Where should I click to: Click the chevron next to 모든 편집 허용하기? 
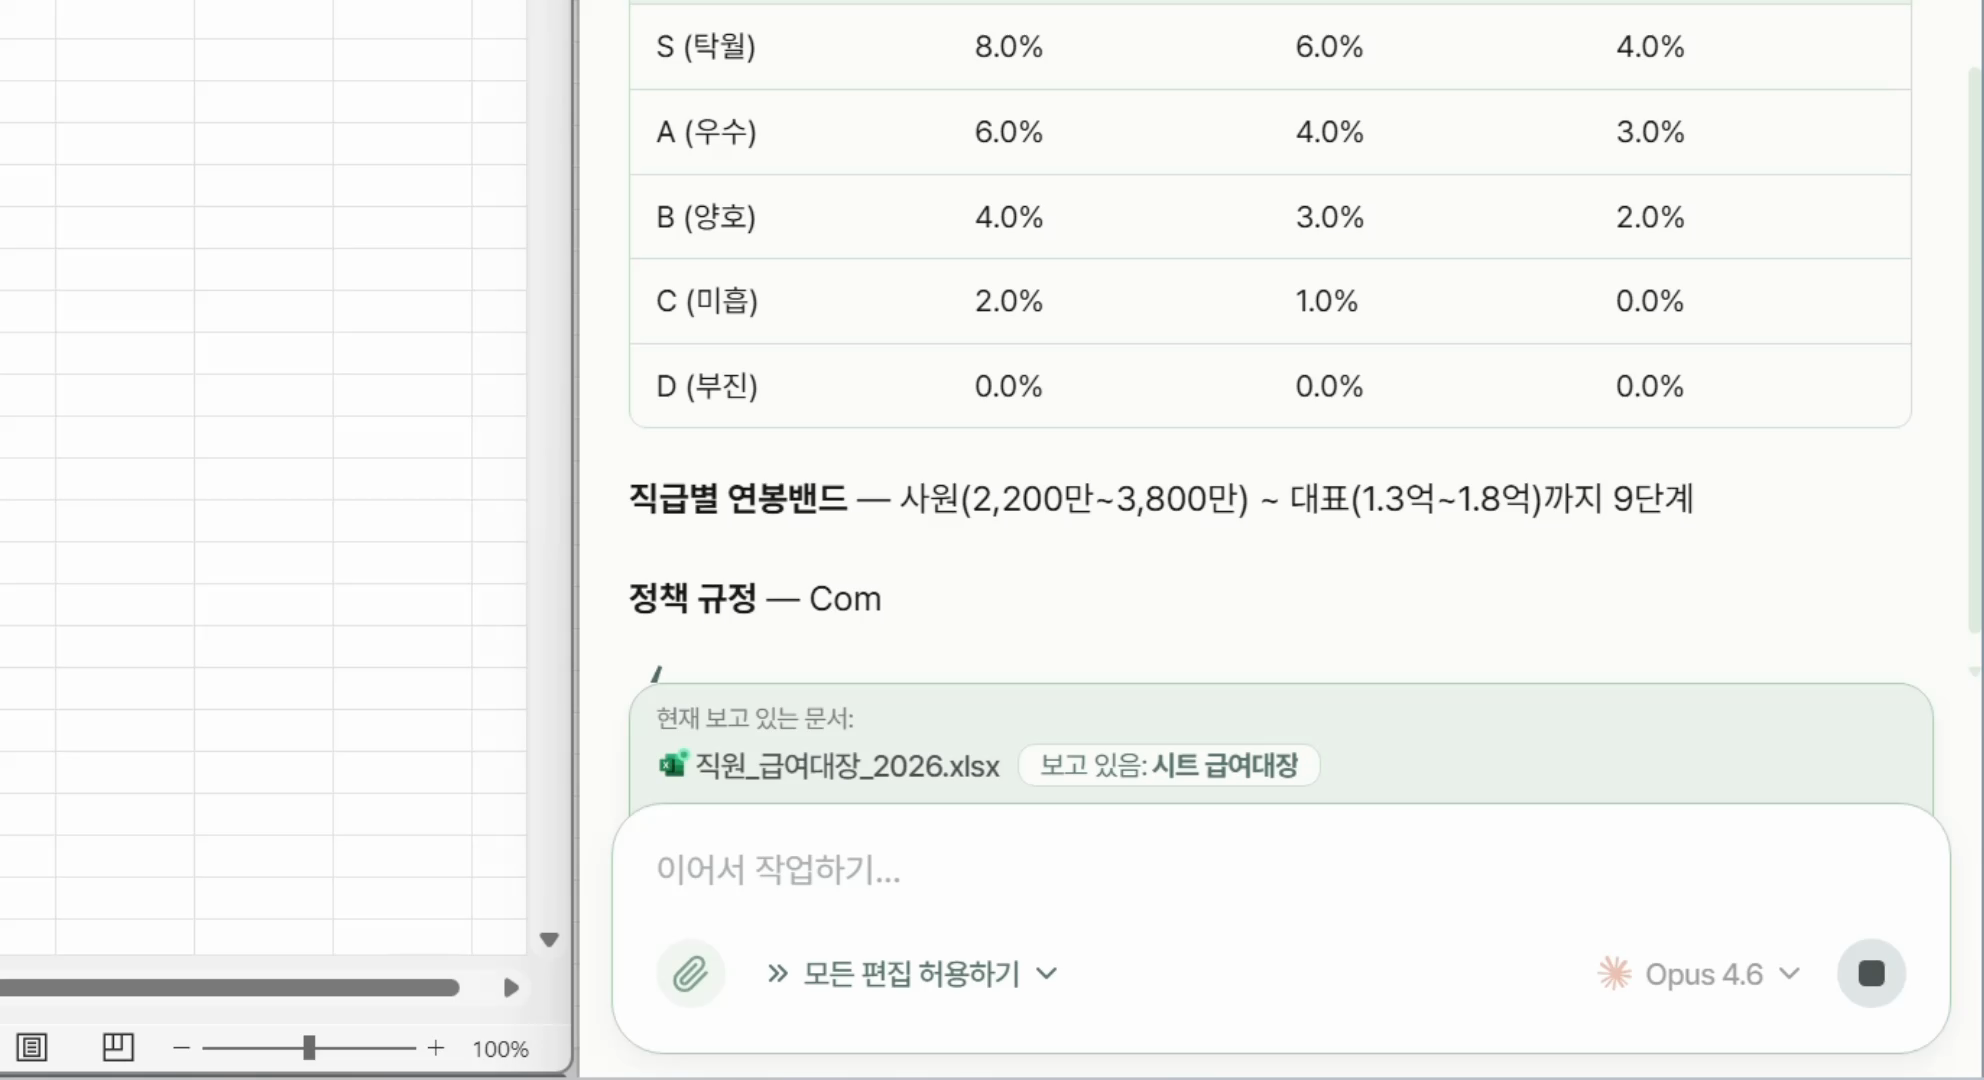(x=1047, y=973)
